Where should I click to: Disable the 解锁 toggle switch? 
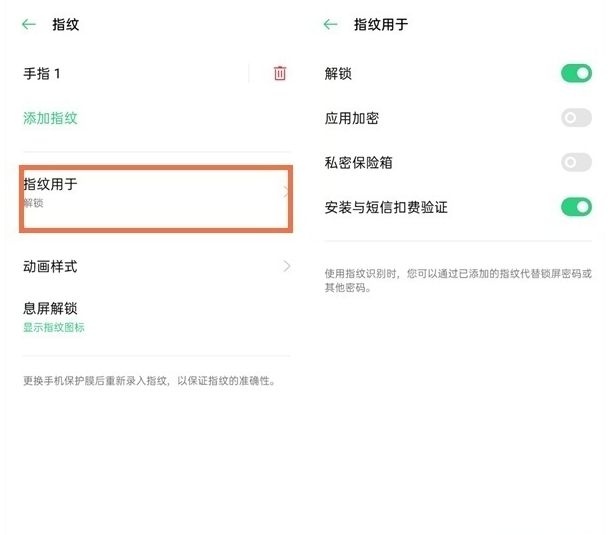tap(576, 73)
